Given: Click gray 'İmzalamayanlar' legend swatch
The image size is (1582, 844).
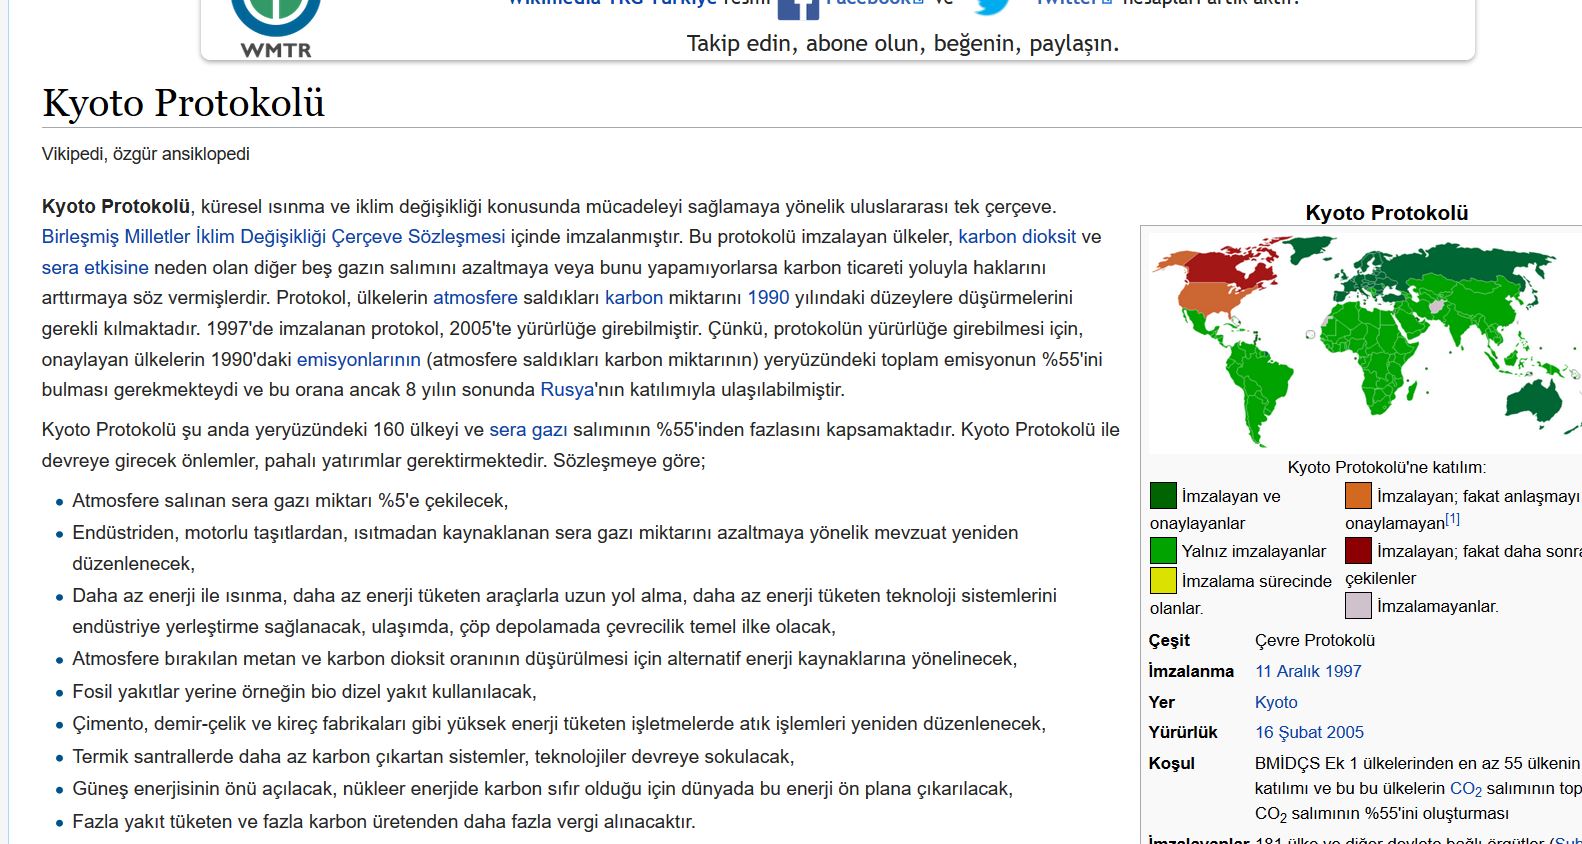Looking at the screenshot, I should pos(1358,605).
